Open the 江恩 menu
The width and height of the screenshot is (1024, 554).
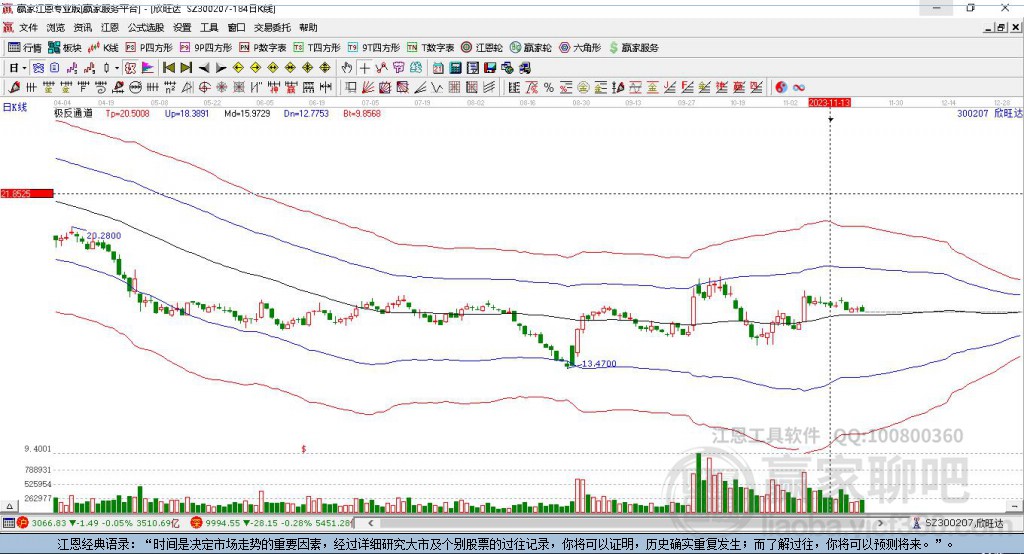point(110,27)
